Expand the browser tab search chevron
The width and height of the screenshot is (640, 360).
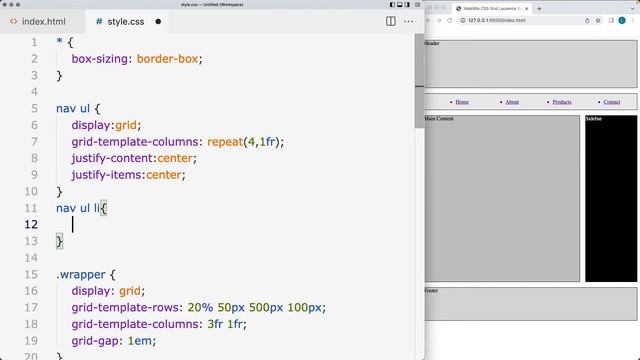633,8
